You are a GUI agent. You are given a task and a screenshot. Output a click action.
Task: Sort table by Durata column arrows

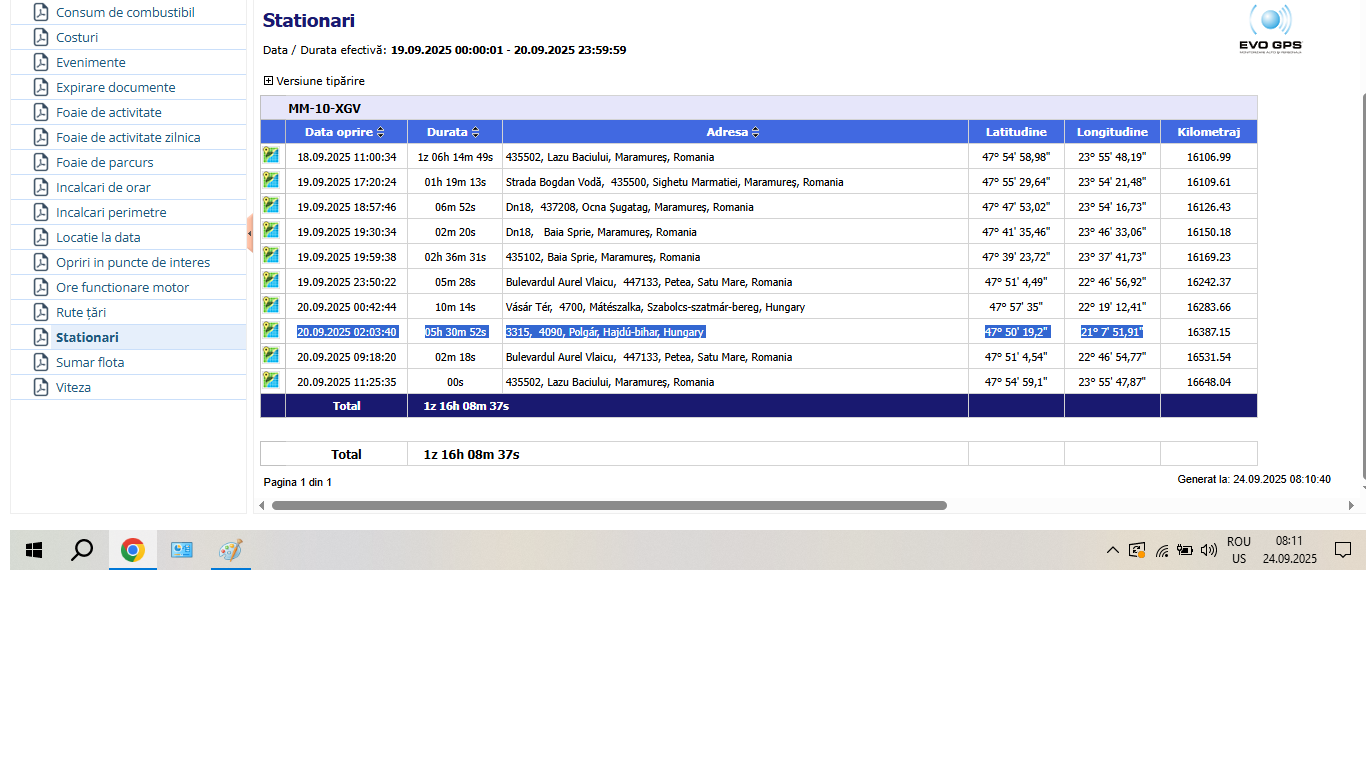(475, 132)
